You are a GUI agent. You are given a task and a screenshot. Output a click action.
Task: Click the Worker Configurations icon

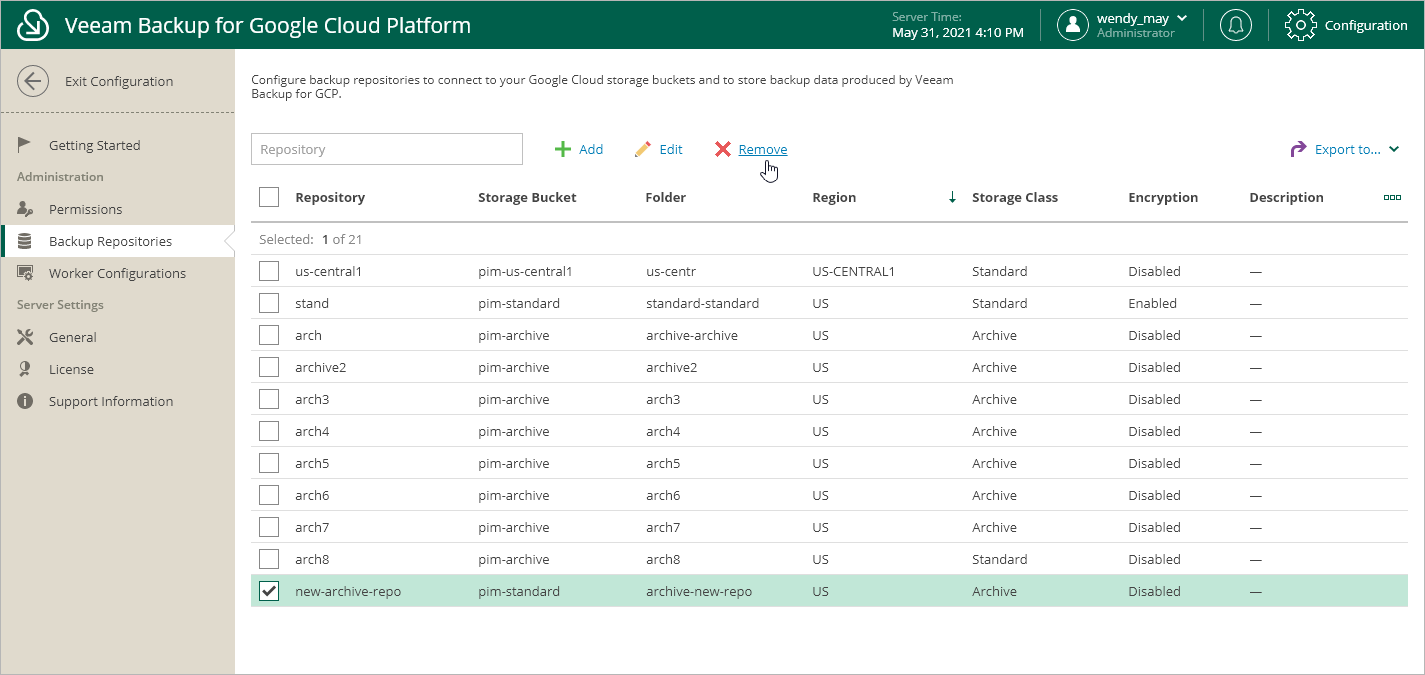pyautogui.click(x=25, y=273)
